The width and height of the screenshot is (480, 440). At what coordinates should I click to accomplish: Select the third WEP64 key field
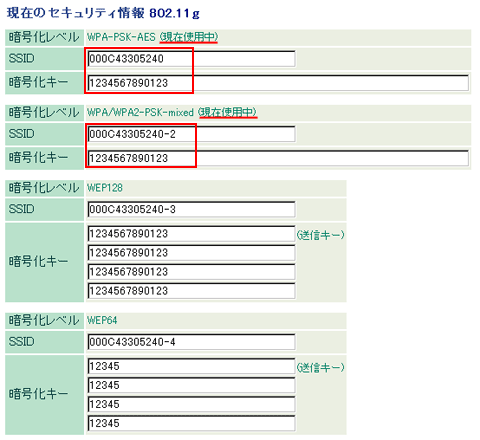coord(191,405)
